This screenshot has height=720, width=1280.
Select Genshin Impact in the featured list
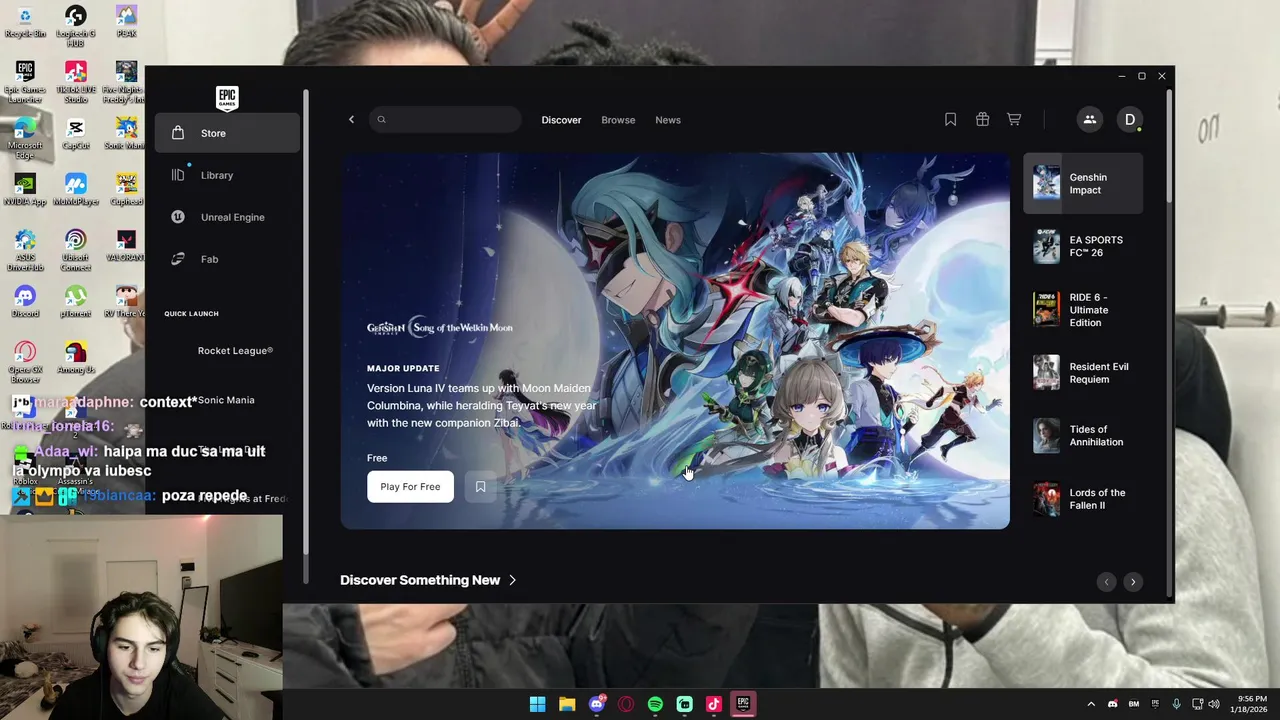tap(1083, 183)
